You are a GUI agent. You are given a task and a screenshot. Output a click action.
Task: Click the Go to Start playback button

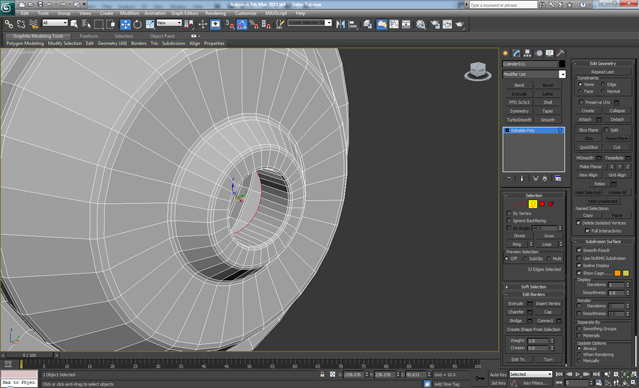pos(559,374)
